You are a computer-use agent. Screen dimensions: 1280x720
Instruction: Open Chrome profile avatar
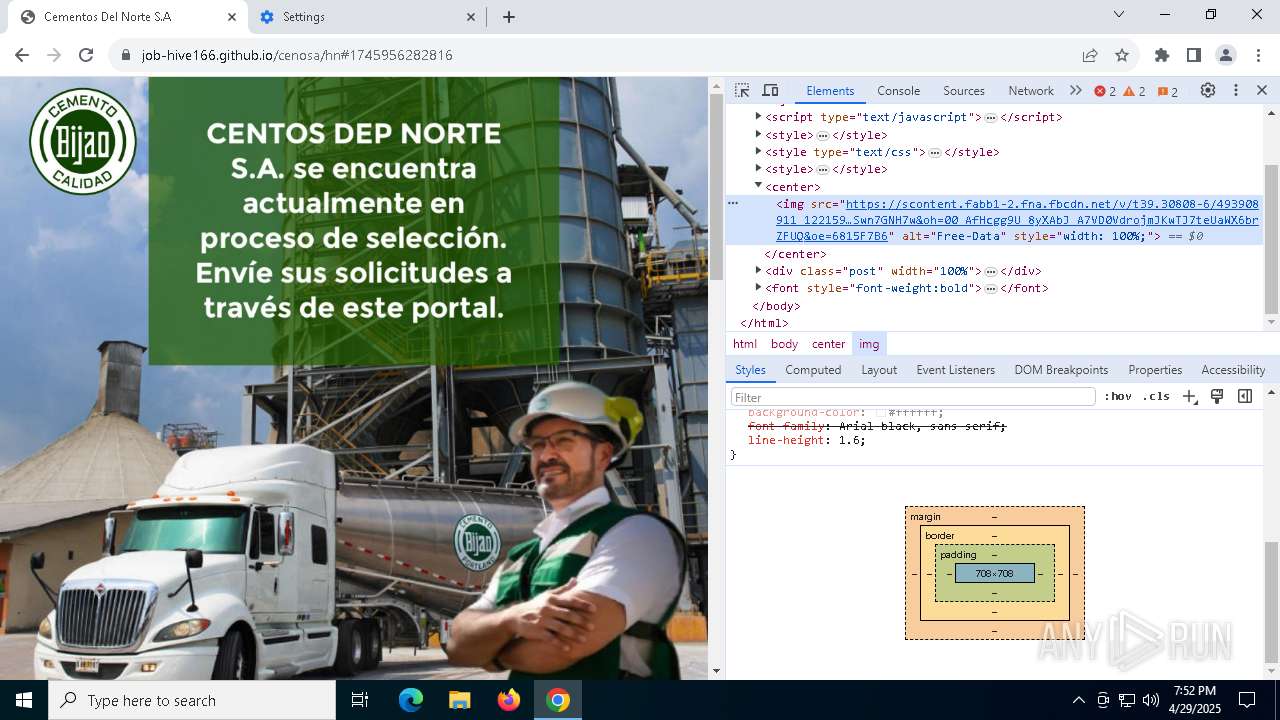[1226, 55]
